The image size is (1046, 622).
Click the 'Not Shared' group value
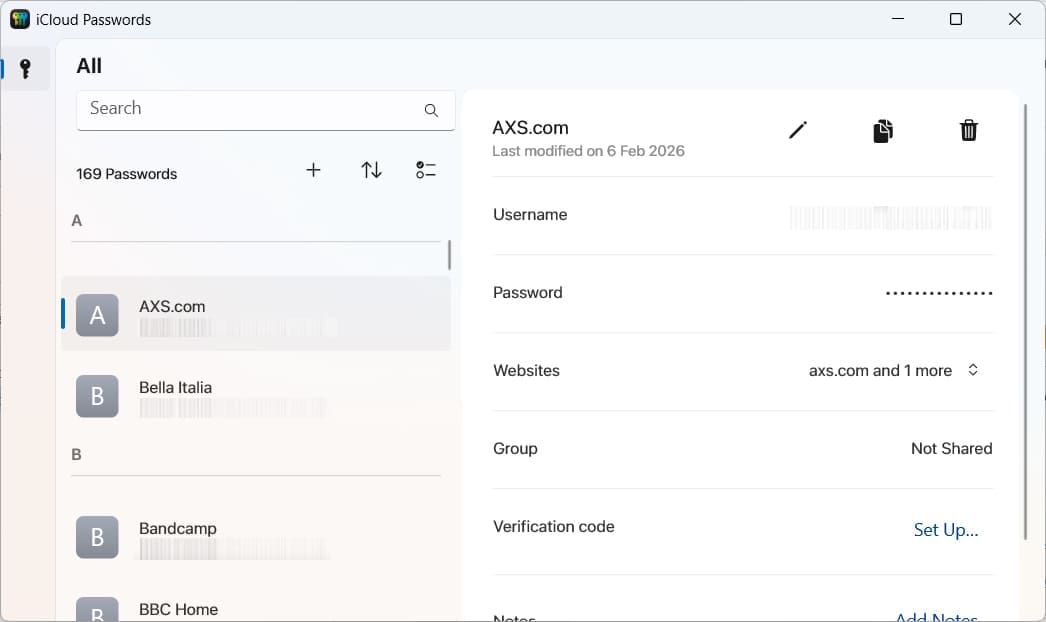tap(951, 448)
